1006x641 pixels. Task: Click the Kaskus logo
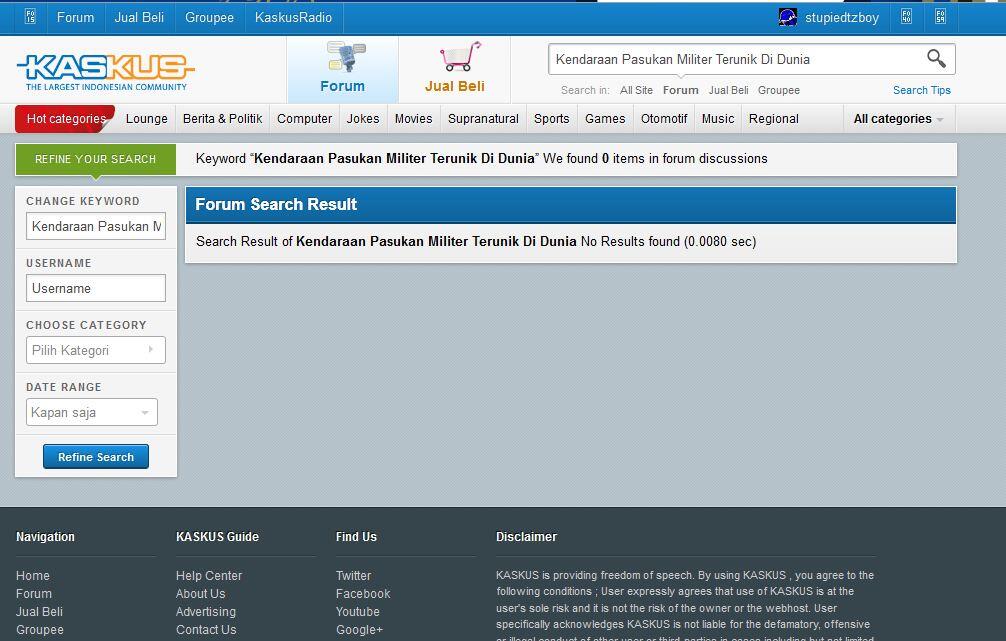tap(105, 72)
